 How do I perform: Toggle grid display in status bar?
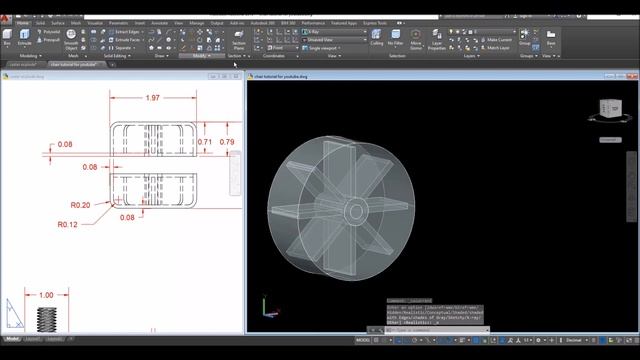(376, 340)
